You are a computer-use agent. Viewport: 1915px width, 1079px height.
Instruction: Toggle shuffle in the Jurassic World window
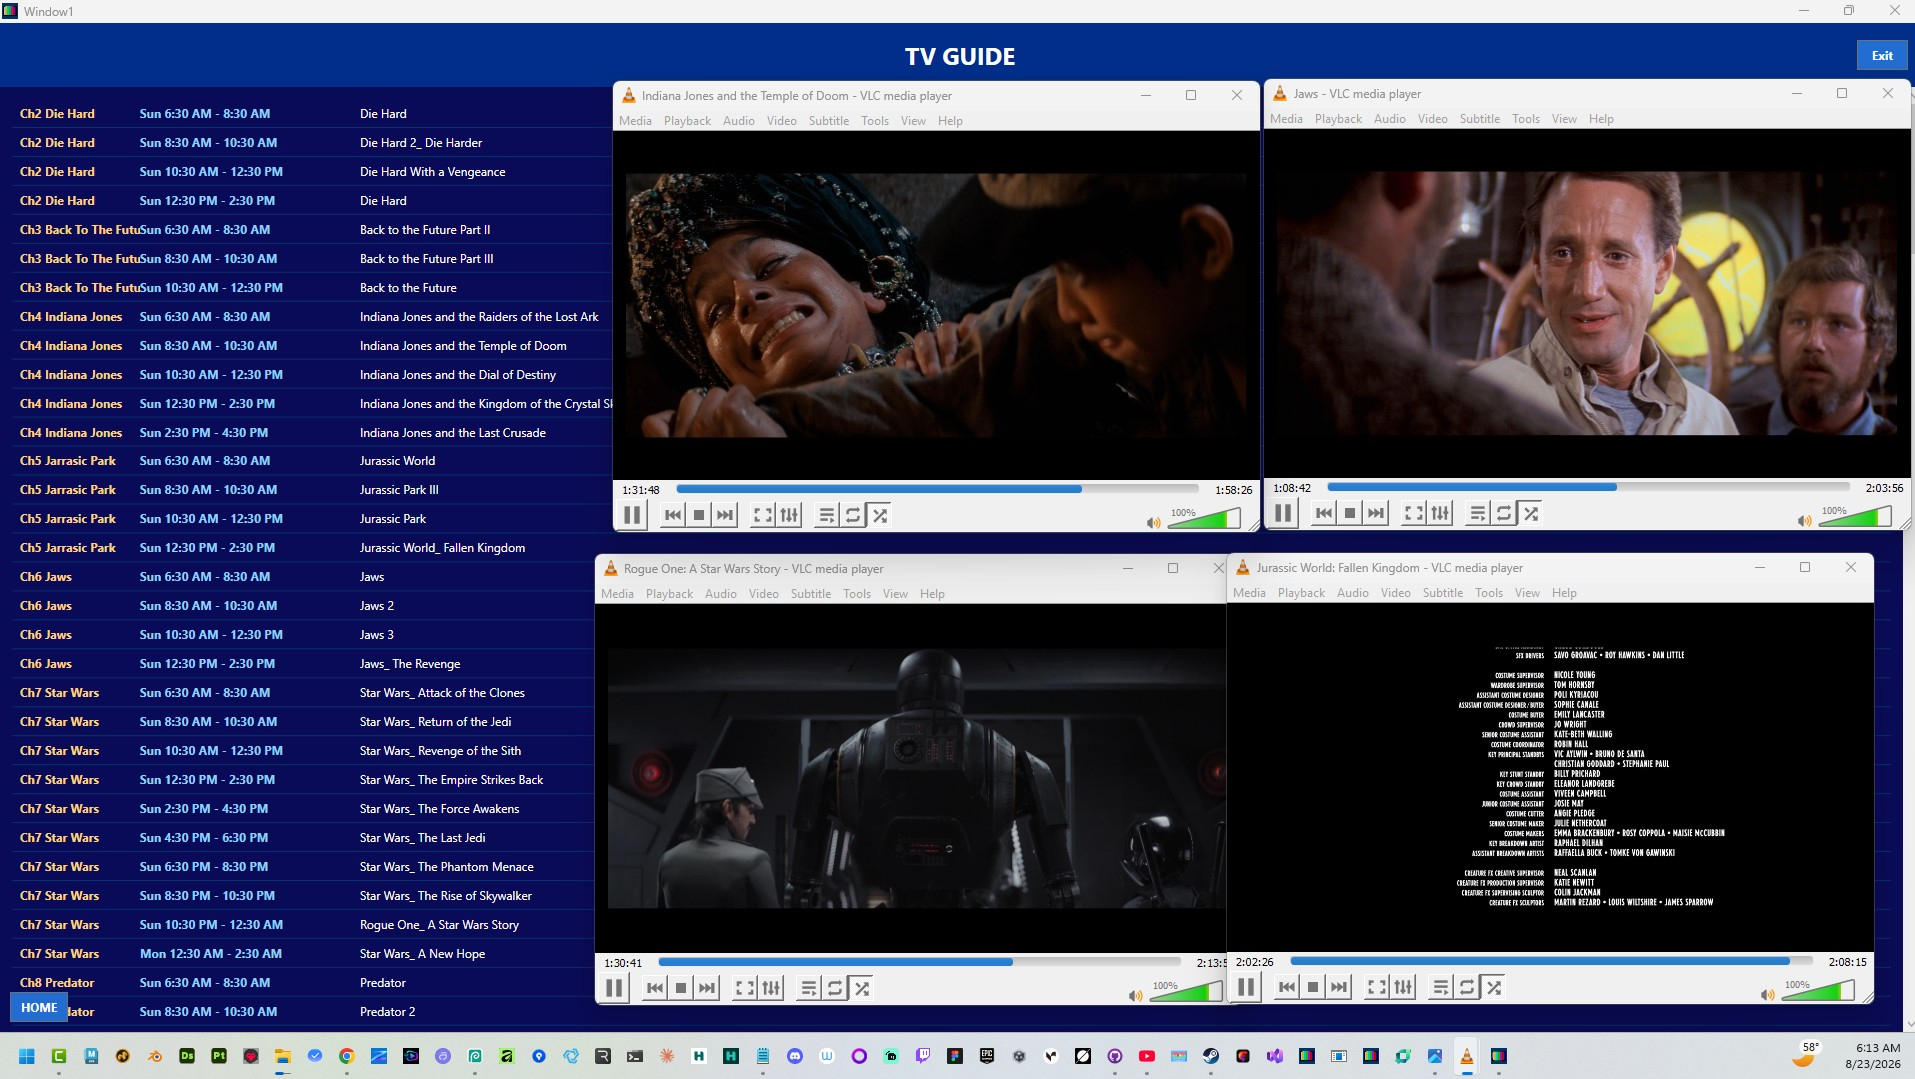click(x=1494, y=987)
